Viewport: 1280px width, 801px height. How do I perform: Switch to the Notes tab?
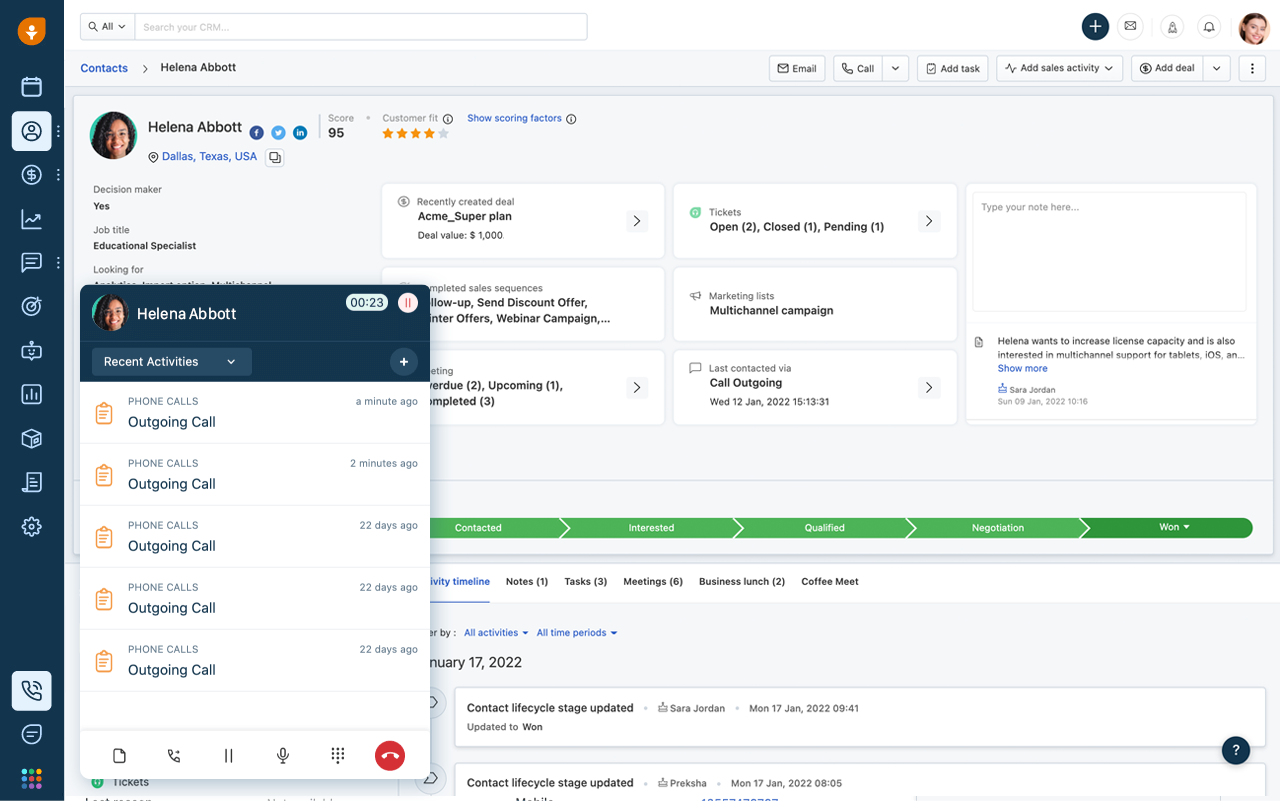527,581
